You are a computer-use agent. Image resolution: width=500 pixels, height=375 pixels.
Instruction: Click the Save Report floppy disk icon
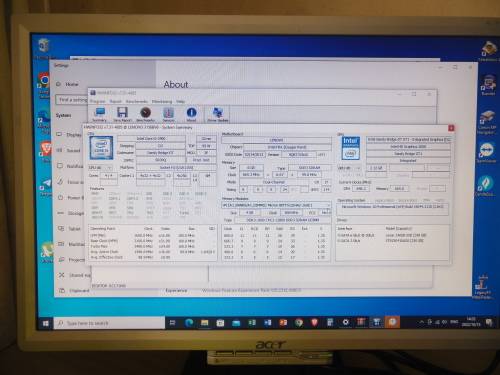(x=122, y=115)
